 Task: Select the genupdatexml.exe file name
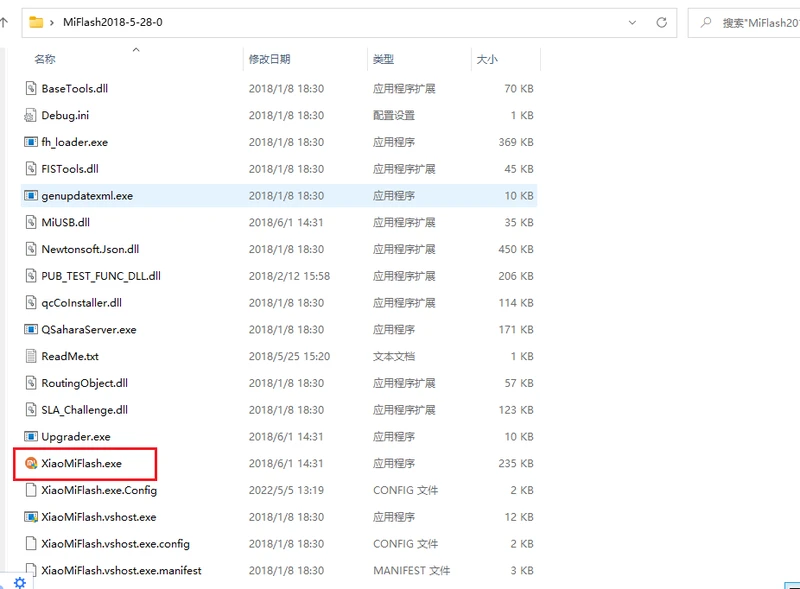coord(87,195)
